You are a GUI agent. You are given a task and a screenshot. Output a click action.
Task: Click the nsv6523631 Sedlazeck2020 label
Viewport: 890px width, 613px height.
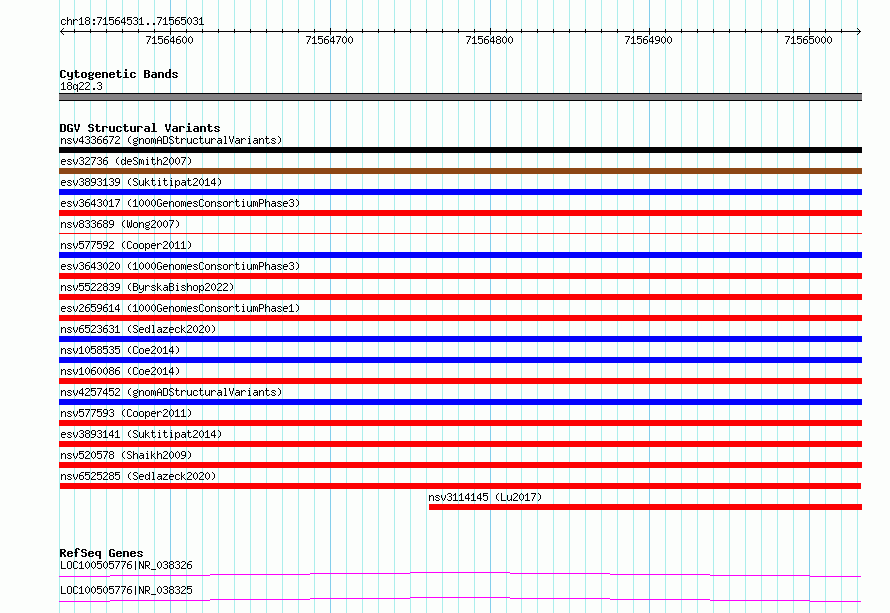pyautogui.click(x=138, y=329)
